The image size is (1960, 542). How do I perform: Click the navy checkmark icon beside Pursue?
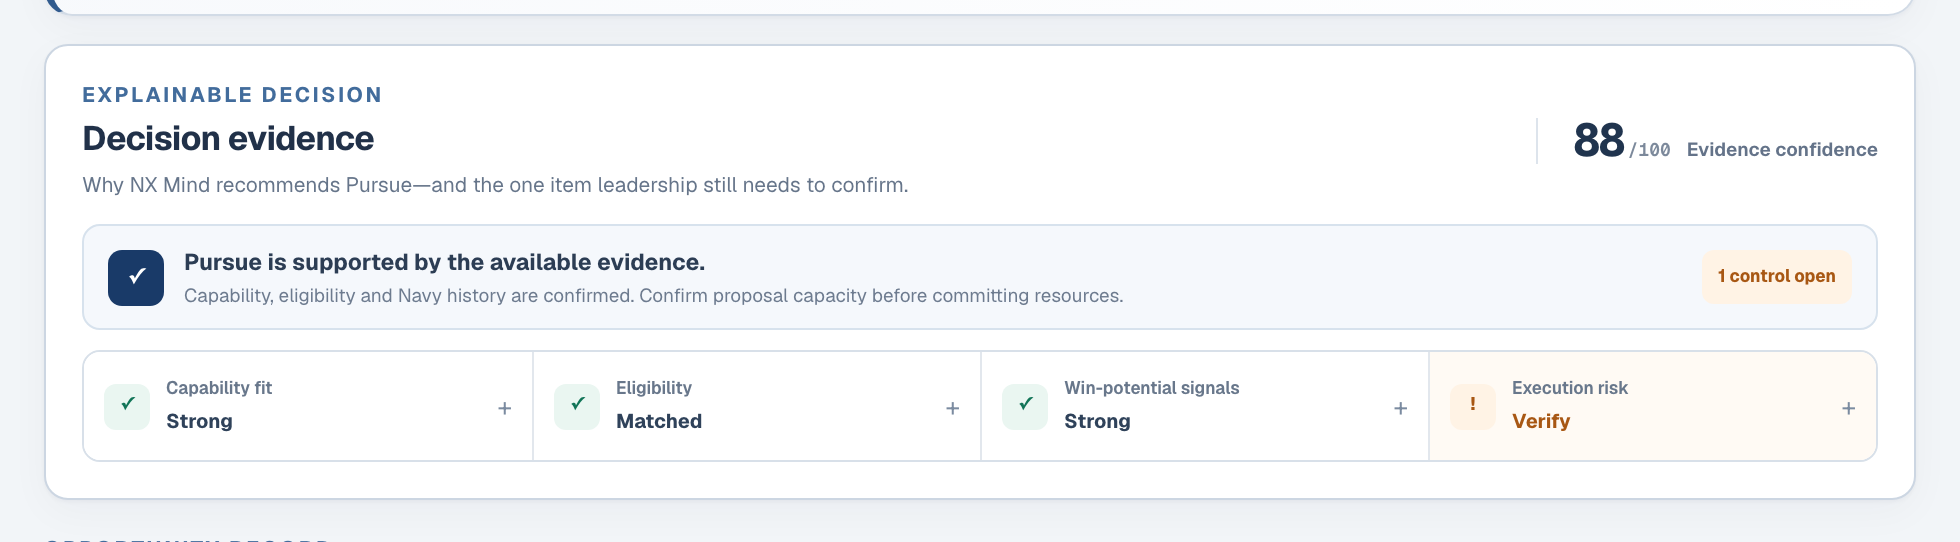pos(136,277)
